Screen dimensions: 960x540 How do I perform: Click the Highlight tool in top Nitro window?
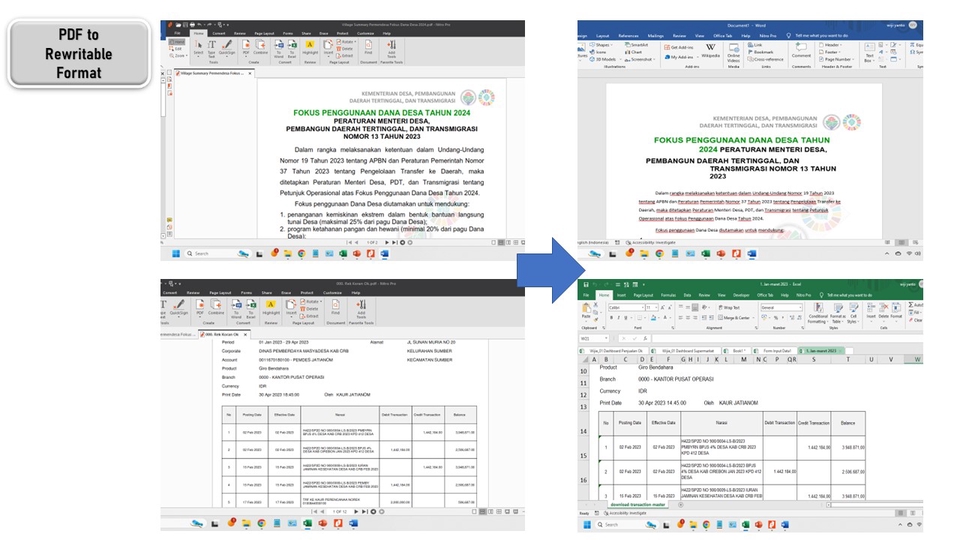pos(310,48)
